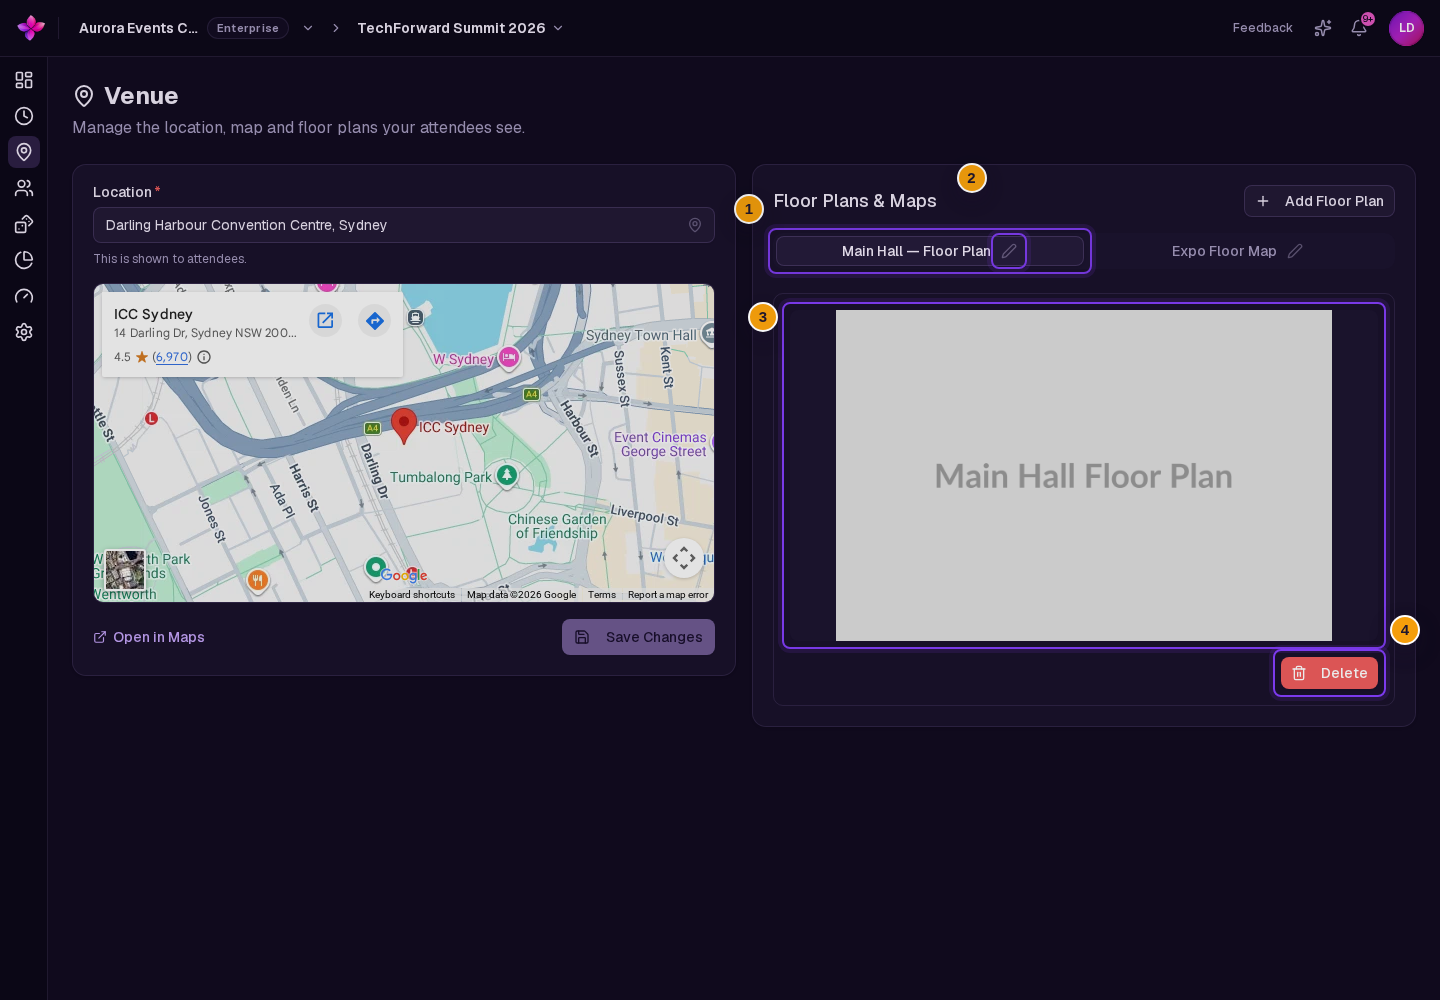Click the location pin icon in Location field
This screenshot has width=1440, height=1000.
[695, 225]
